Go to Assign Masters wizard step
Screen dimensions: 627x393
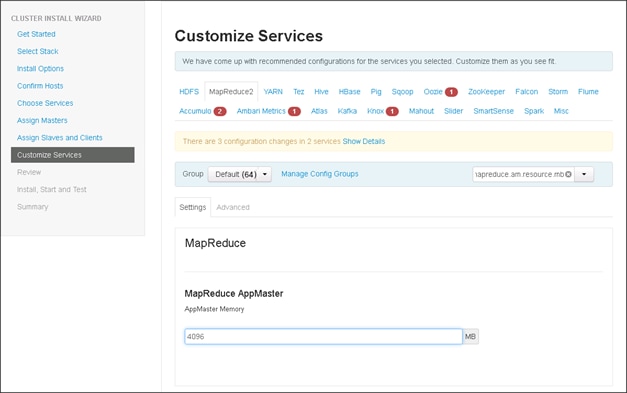pyautogui.click(x=42, y=120)
